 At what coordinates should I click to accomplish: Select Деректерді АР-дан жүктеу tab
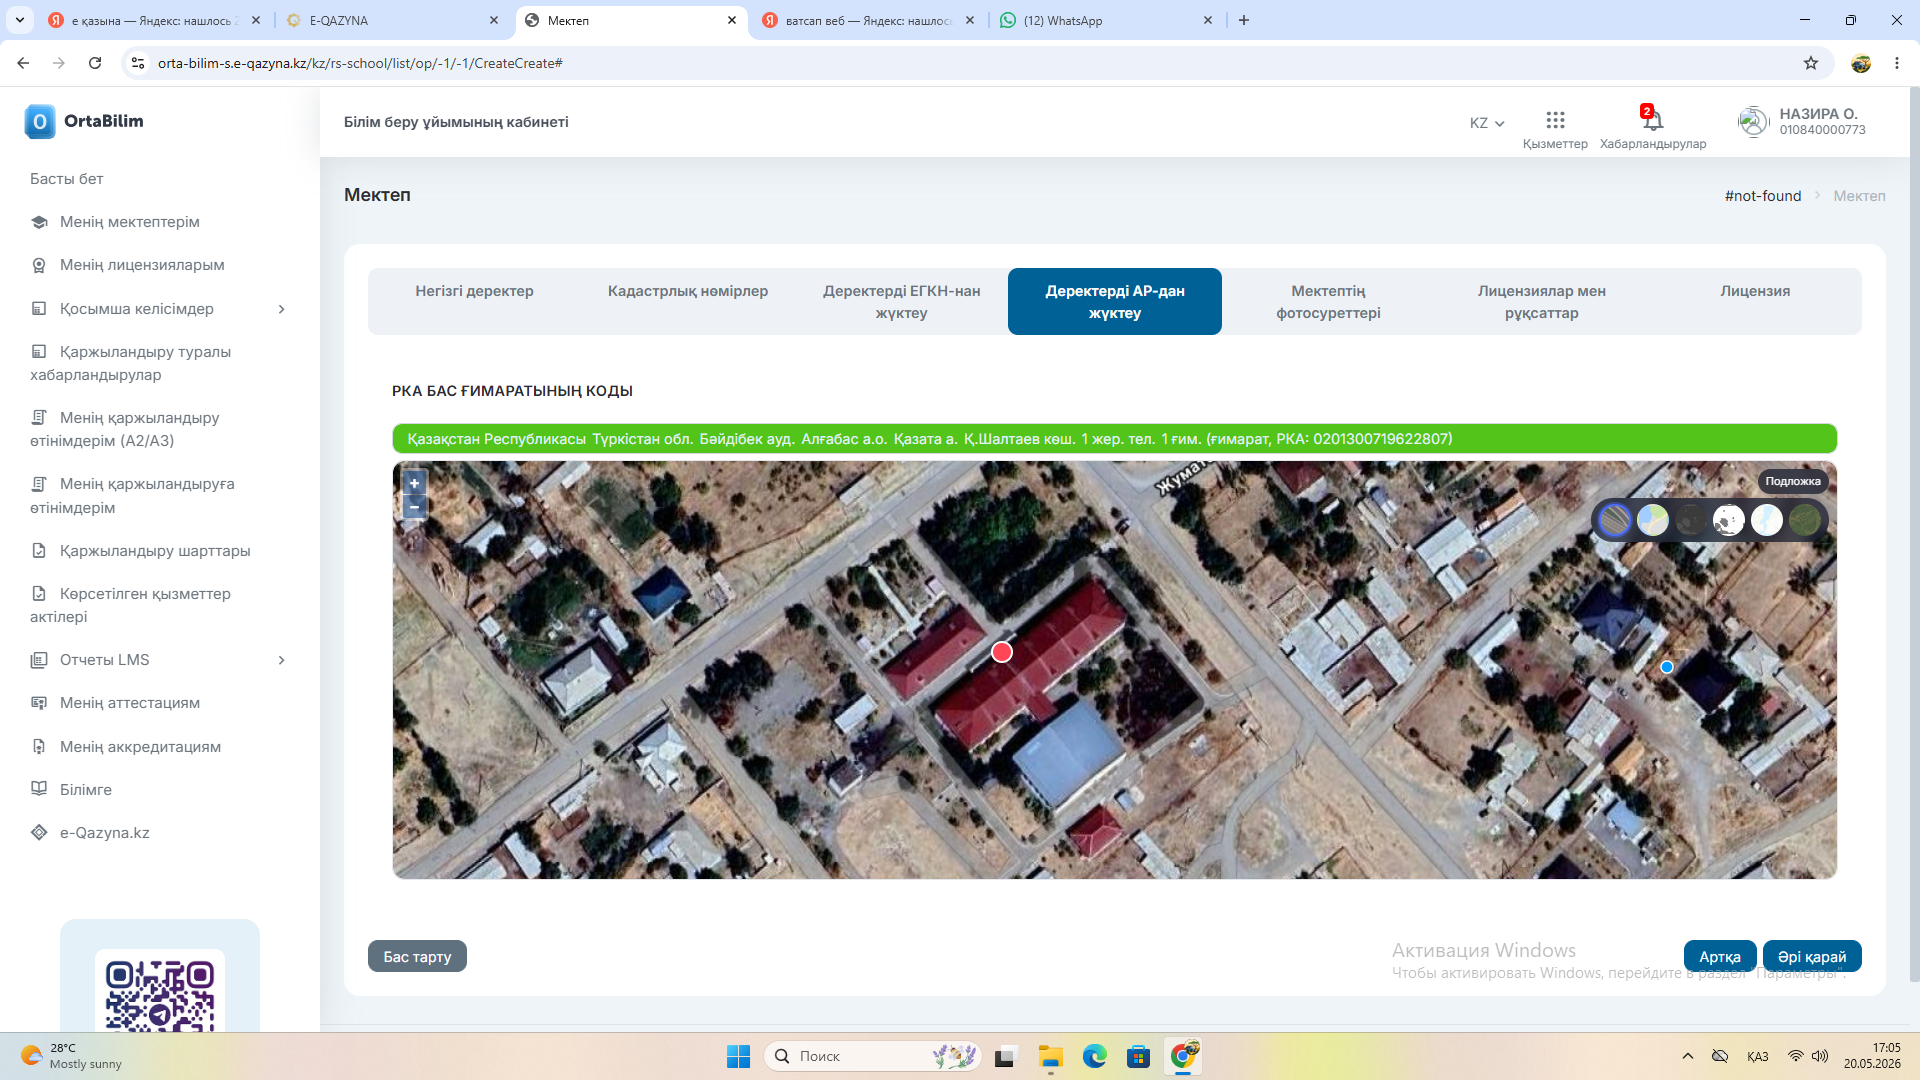tap(1115, 302)
